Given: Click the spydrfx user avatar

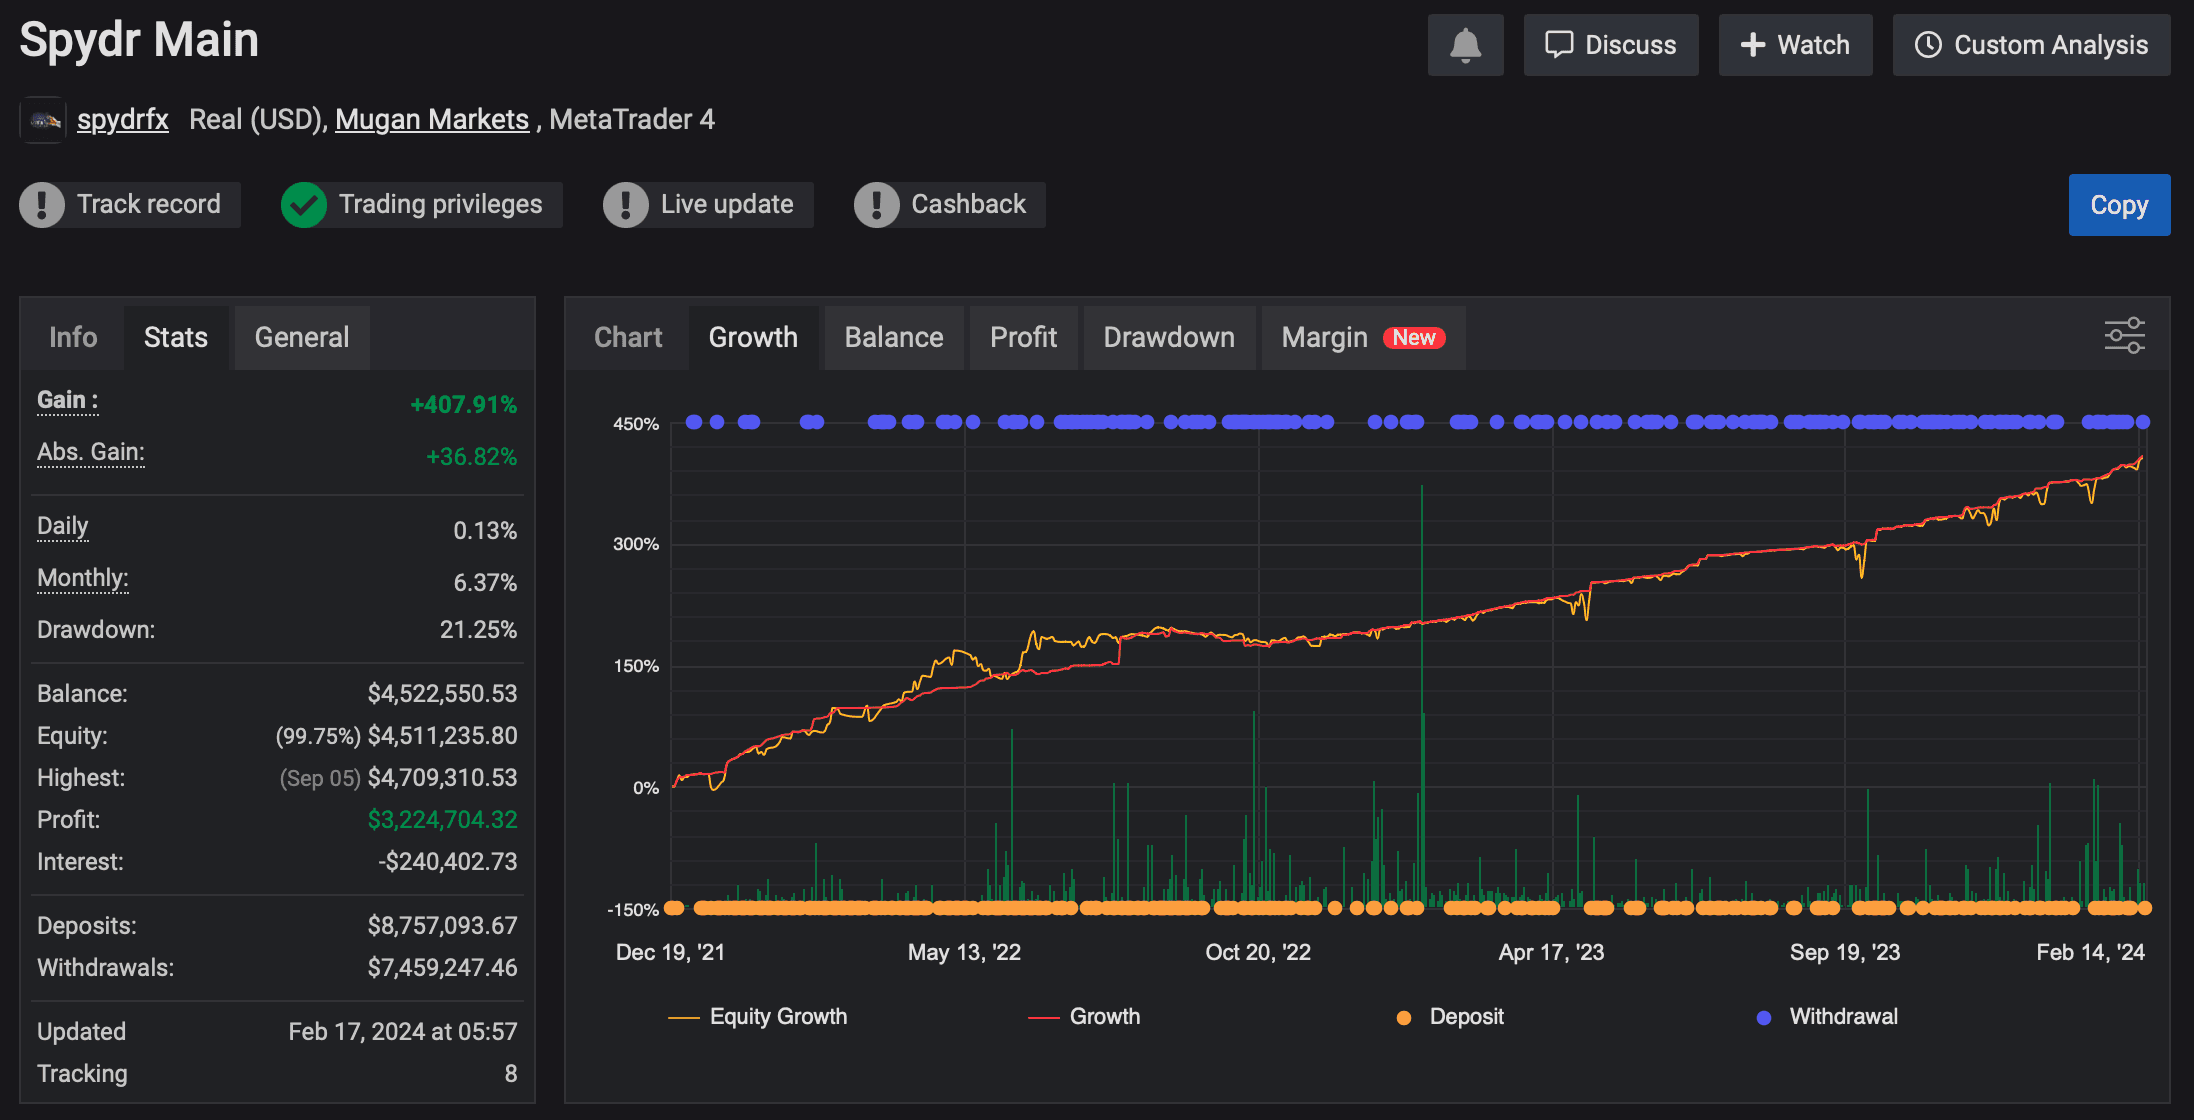Looking at the screenshot, I should pyautogui.click(x=43, y=120).
